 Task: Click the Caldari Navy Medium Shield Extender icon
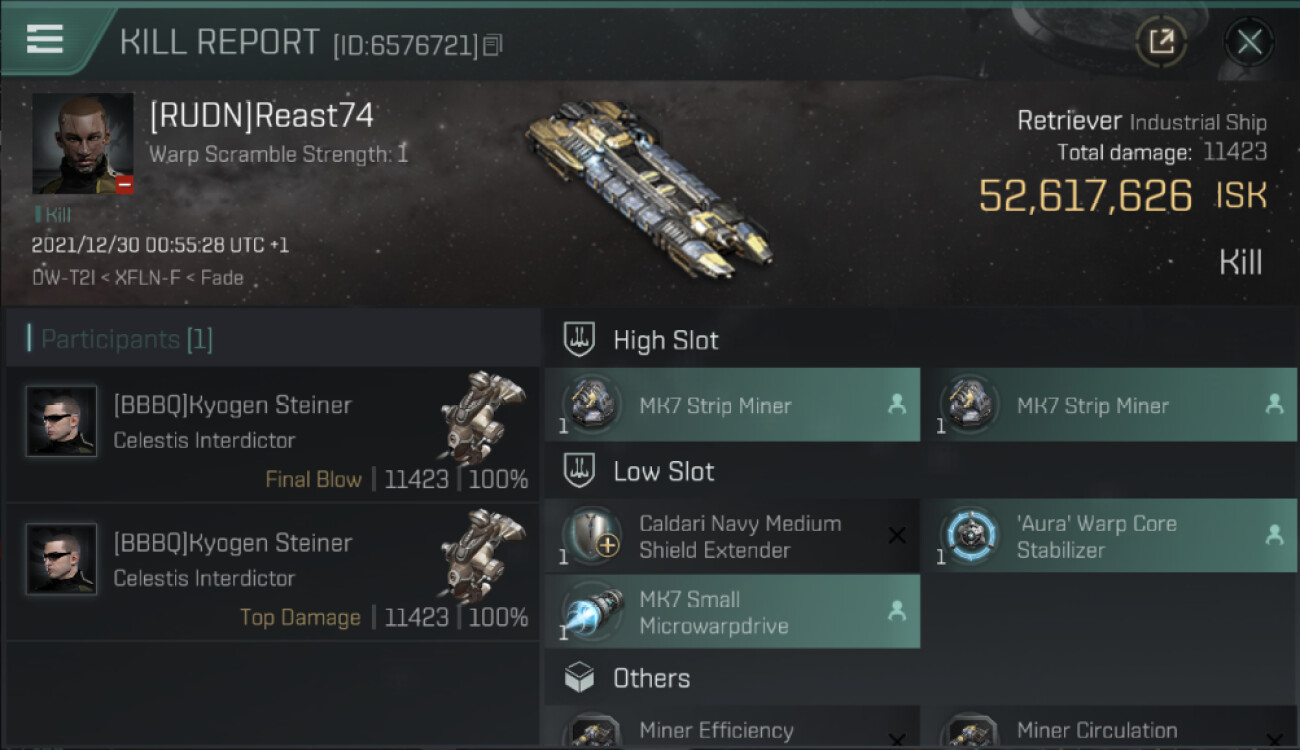591,536
